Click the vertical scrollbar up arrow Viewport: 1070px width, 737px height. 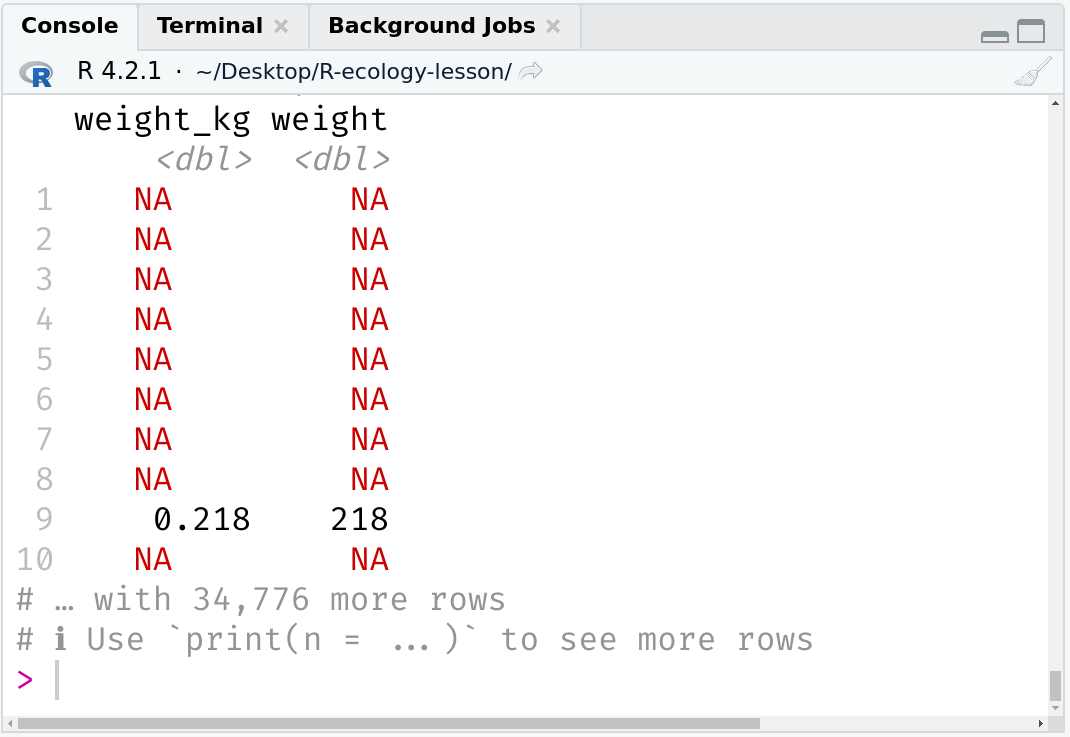1056,103
